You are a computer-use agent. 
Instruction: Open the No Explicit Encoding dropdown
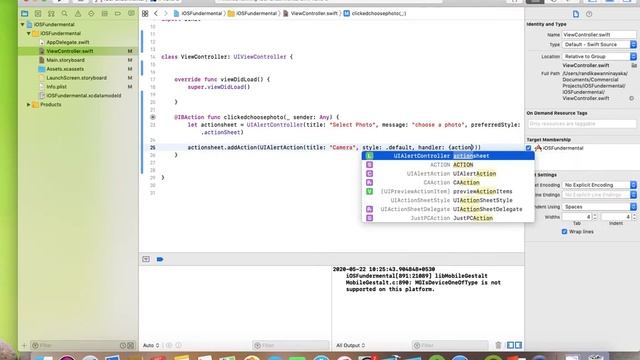pyautogui.click(x=599, y=185)
